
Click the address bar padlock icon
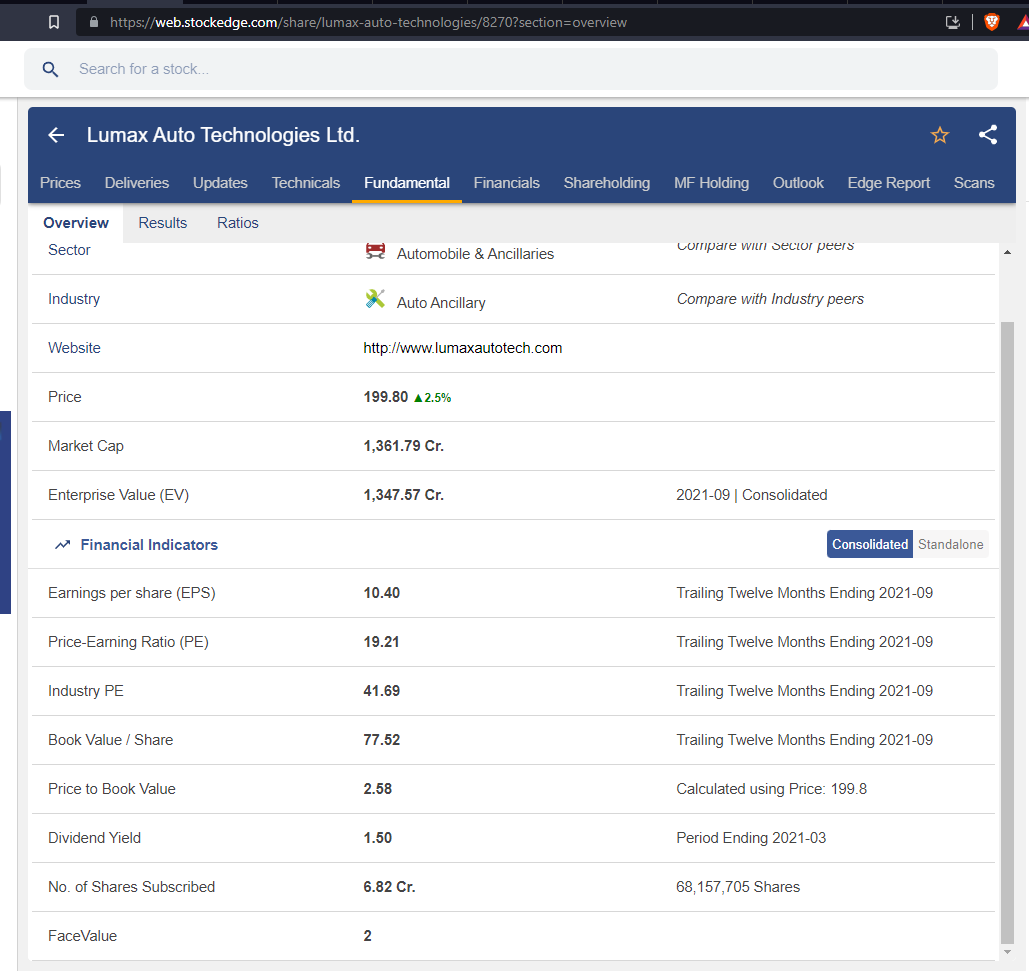pos(94,22)
